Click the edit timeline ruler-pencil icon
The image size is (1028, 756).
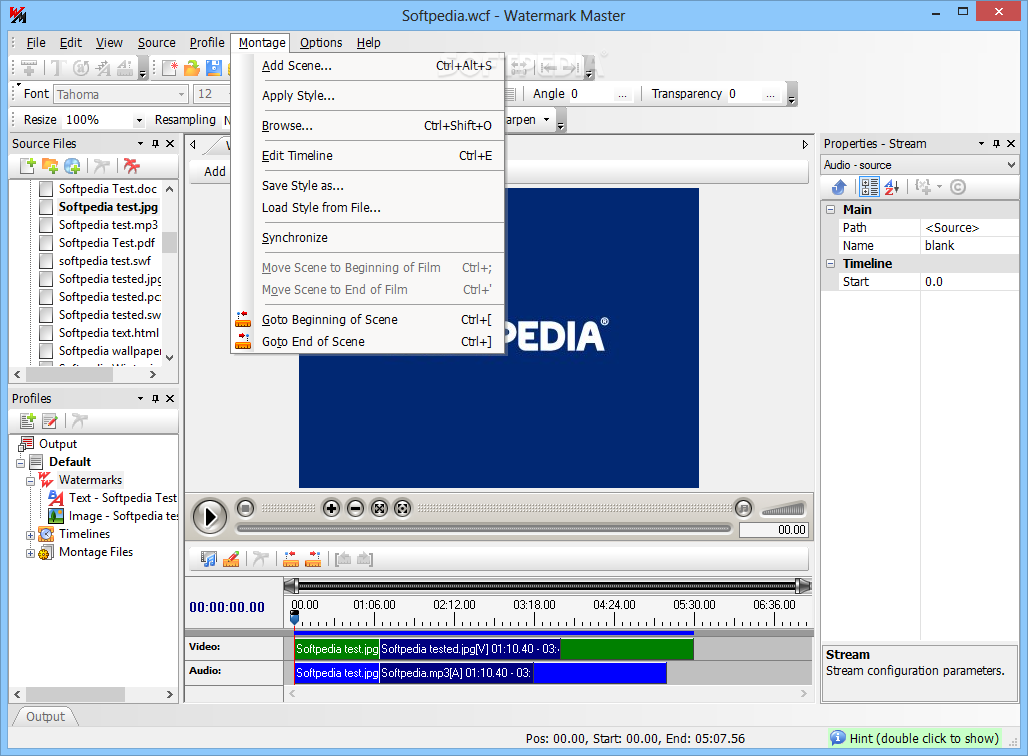(231, 559)
